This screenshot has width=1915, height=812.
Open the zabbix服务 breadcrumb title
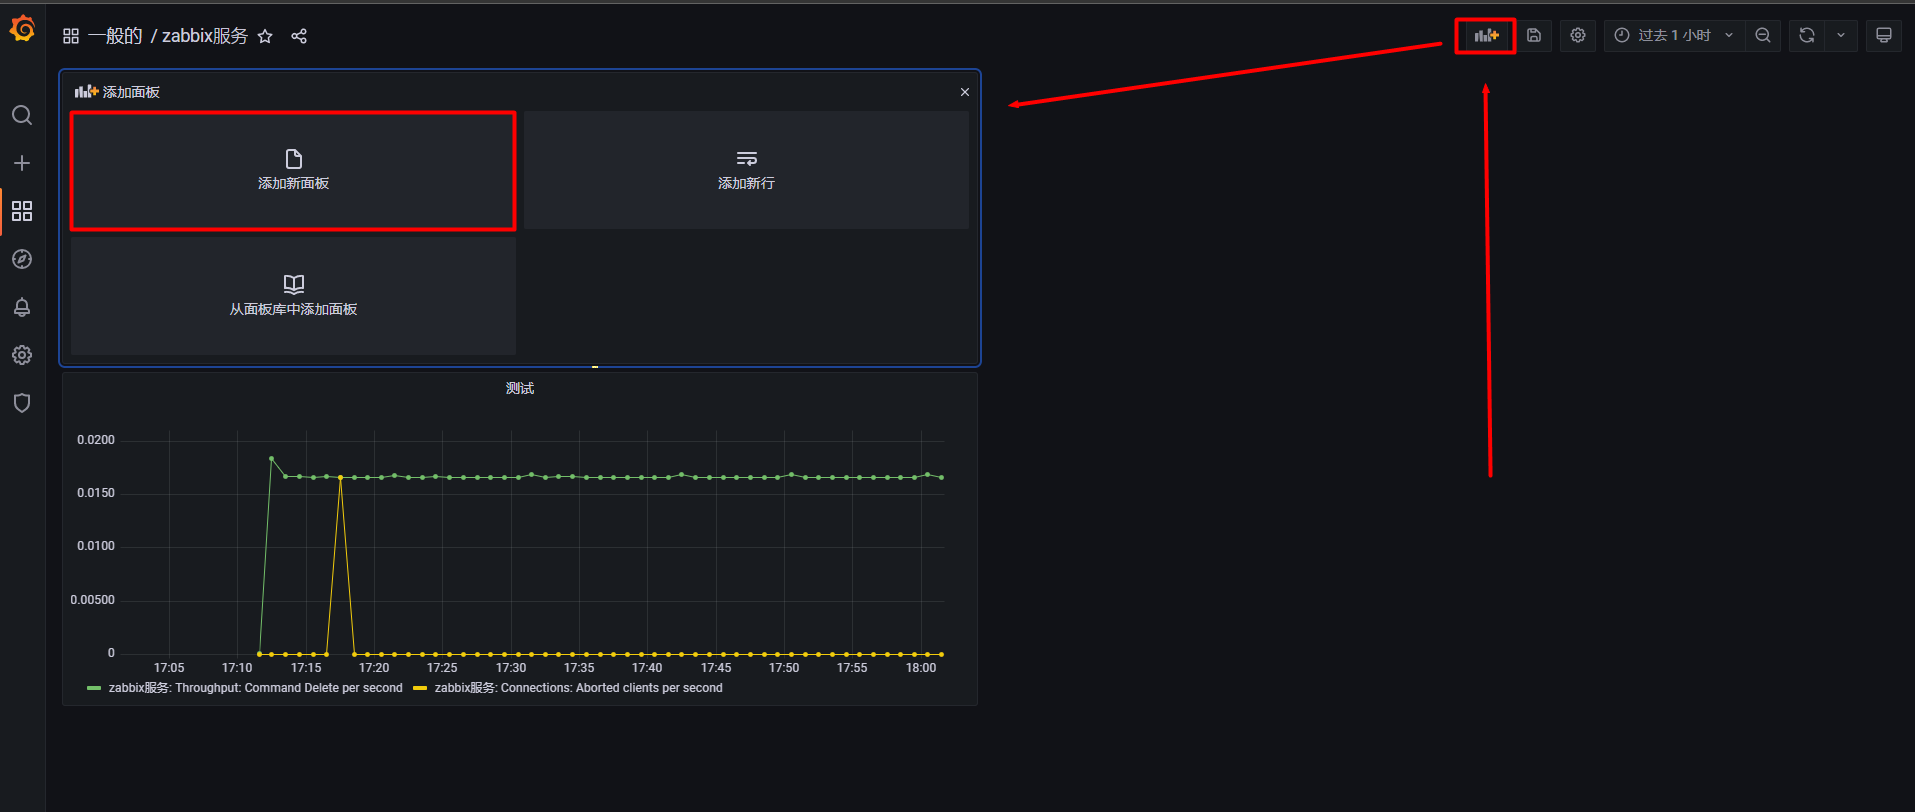(x=205, y=36)
